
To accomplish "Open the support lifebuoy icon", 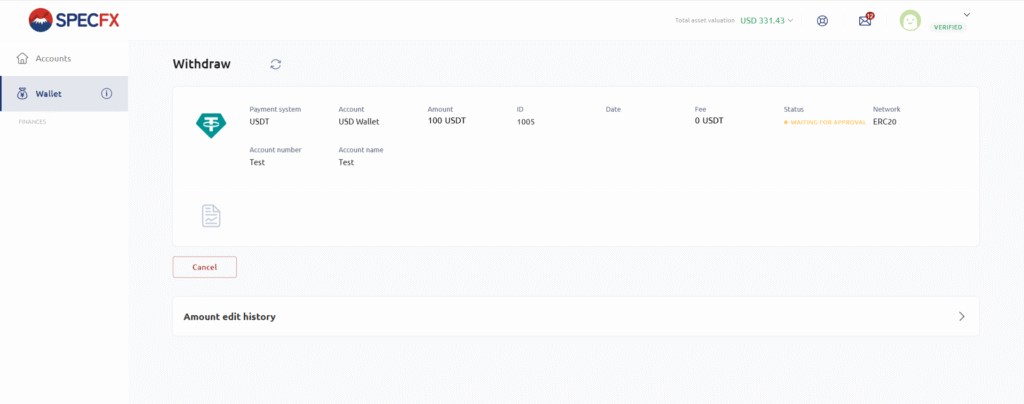I will (x=822, y=21).
